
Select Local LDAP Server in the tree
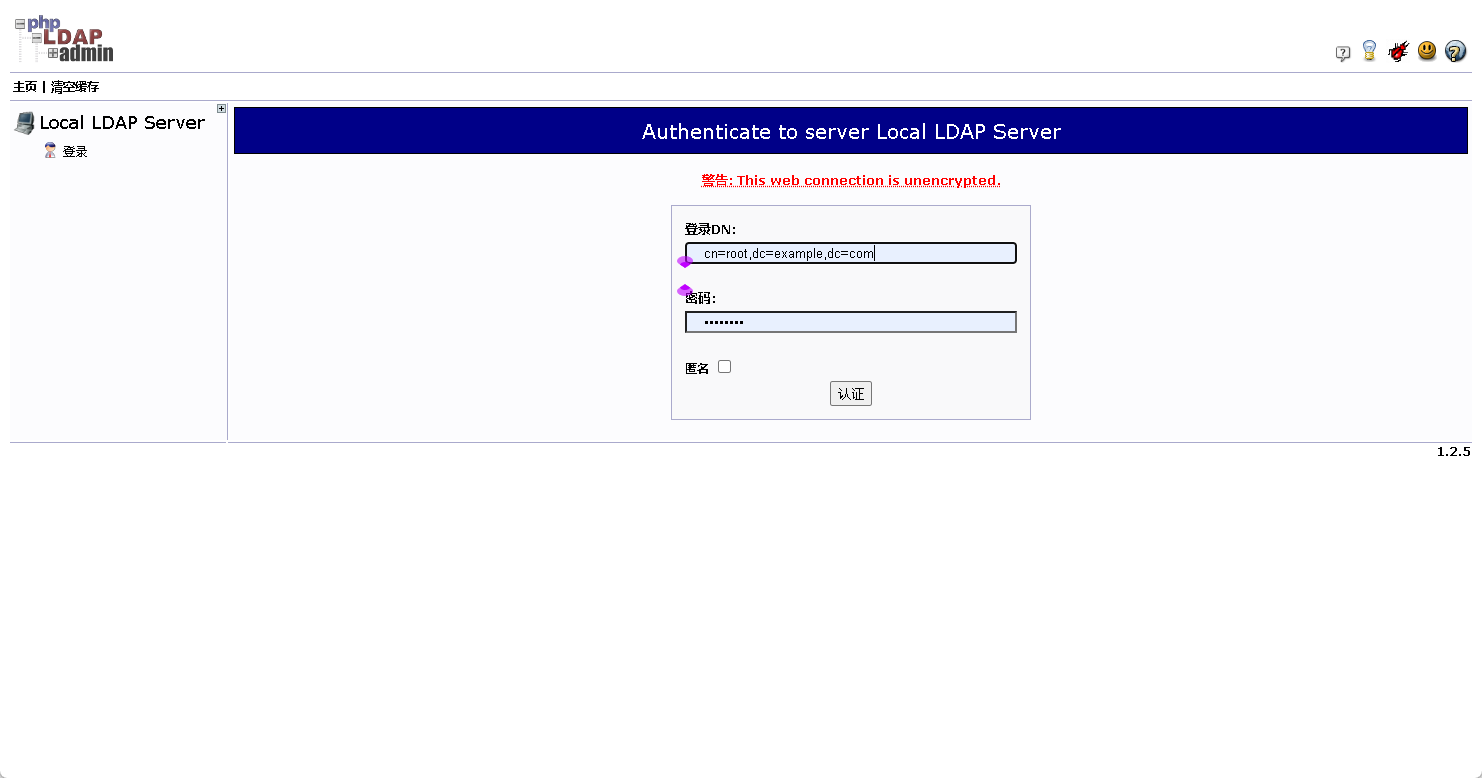pos(122,123)
